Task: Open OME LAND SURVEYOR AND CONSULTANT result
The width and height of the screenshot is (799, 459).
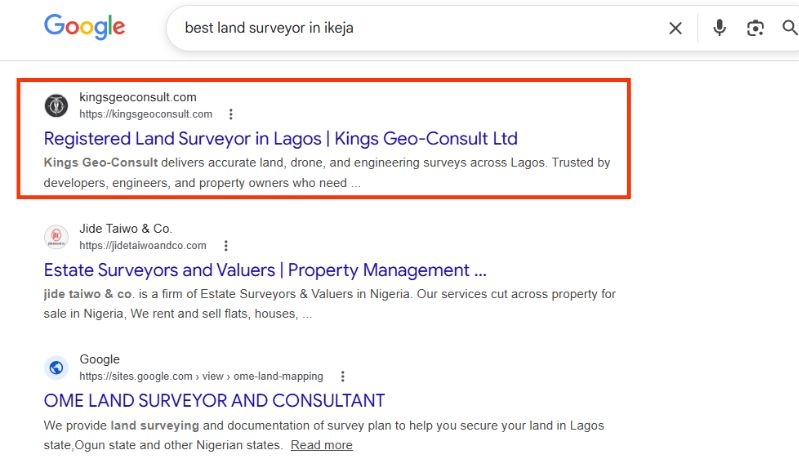Action: pyautogui.click(x=215, y=401)
